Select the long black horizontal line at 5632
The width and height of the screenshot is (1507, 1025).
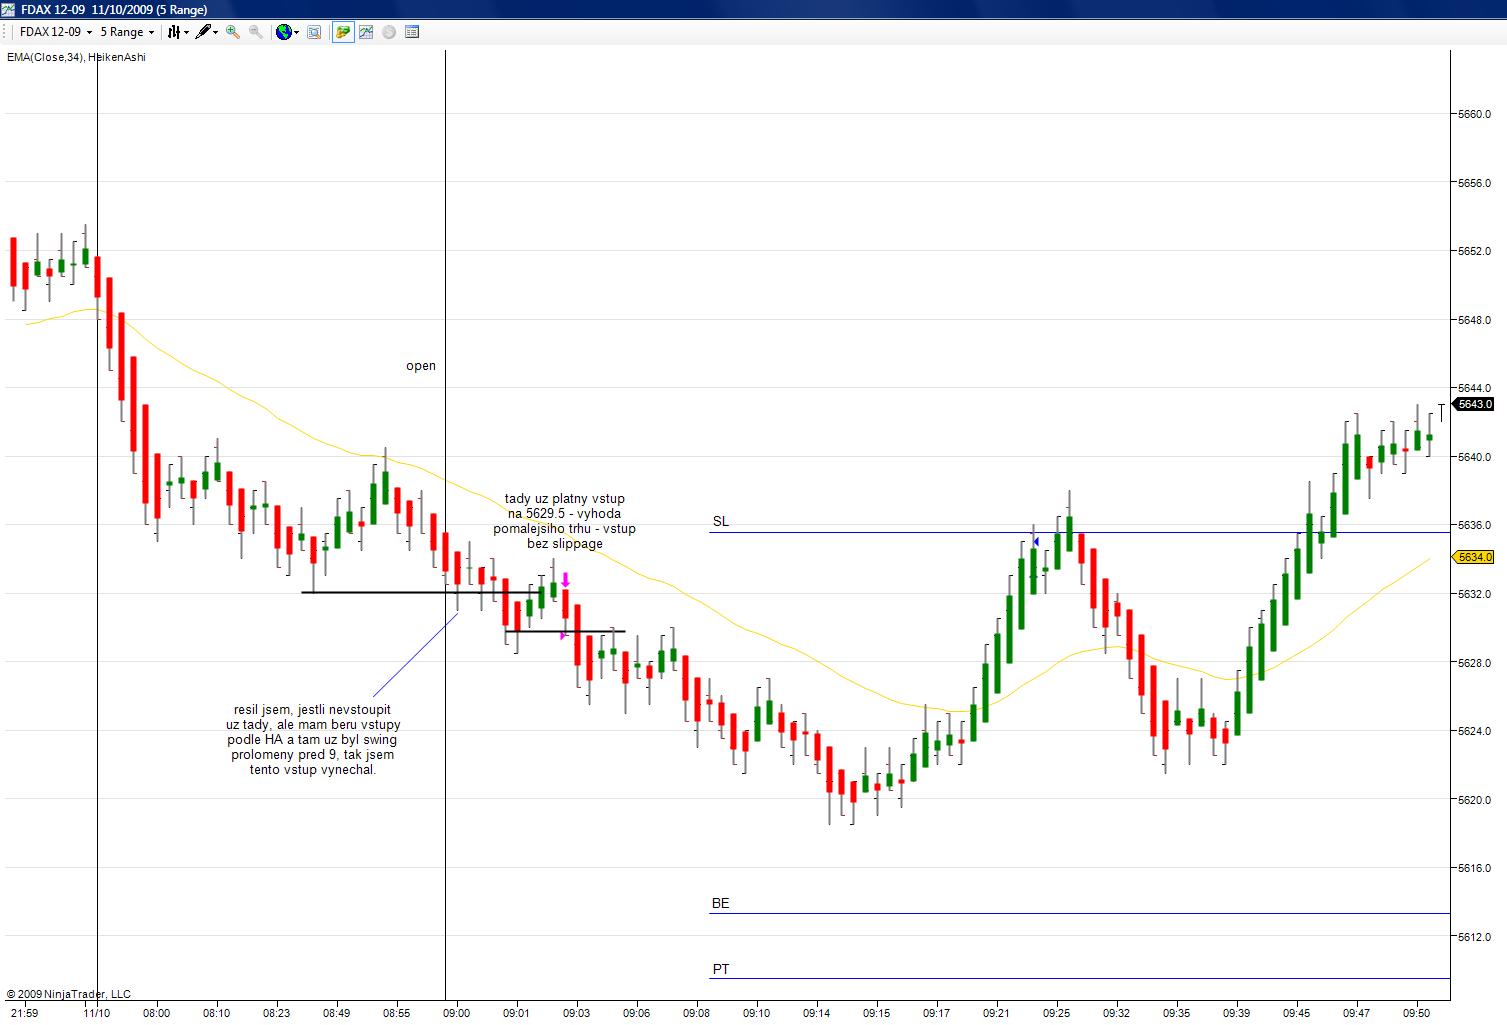pos(423,593)
